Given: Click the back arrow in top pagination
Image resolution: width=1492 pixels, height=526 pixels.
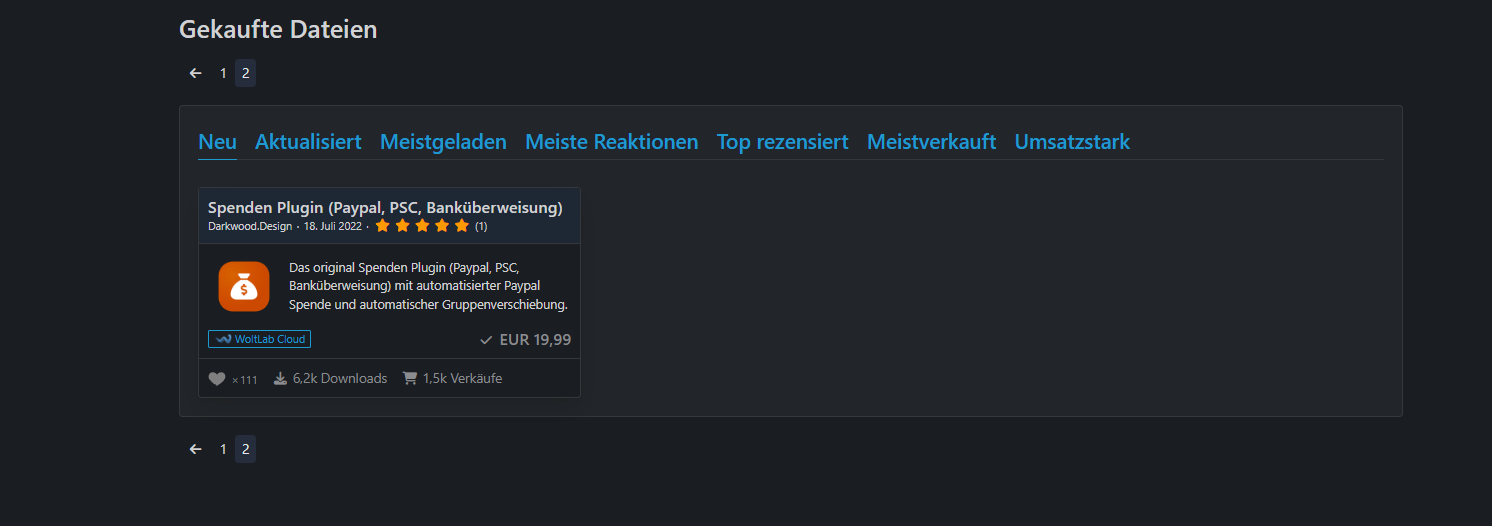Looking at the screenshot, I should 196,73.
